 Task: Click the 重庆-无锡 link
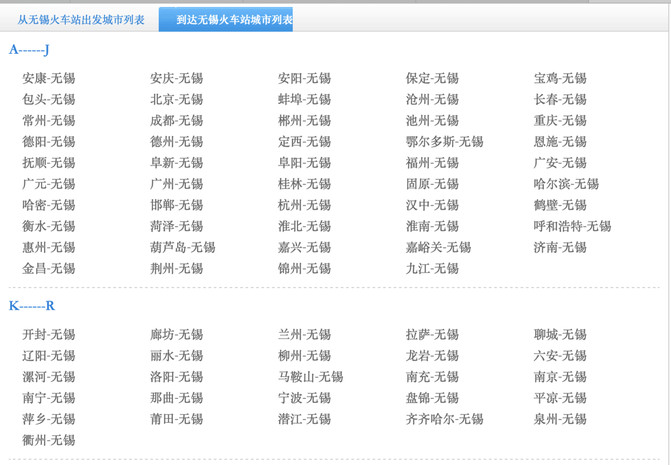[560, 121]
